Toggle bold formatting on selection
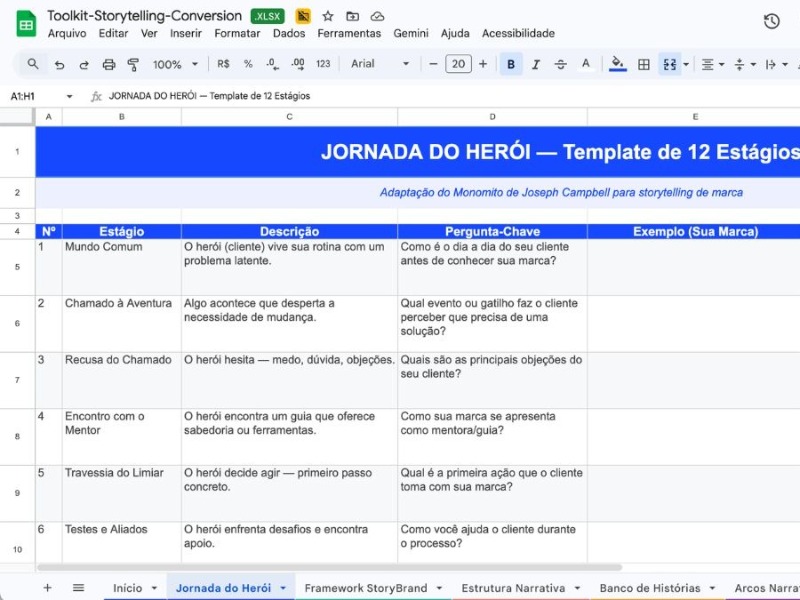 (510, 63)
